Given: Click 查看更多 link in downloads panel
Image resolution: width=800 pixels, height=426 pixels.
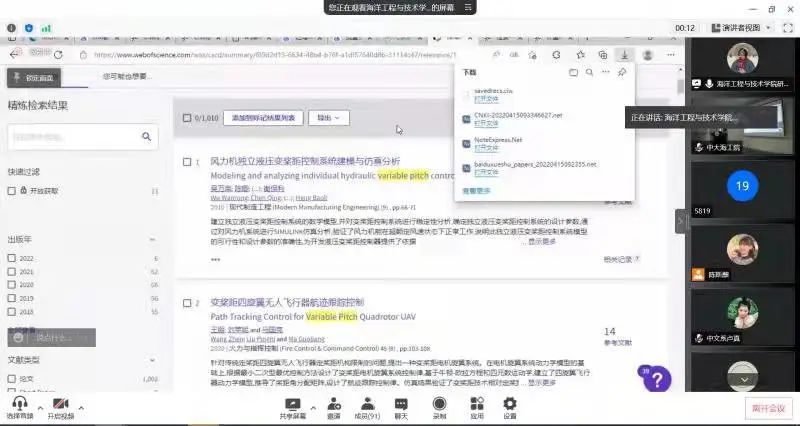Looking at the screenshot, I should 476,191.
